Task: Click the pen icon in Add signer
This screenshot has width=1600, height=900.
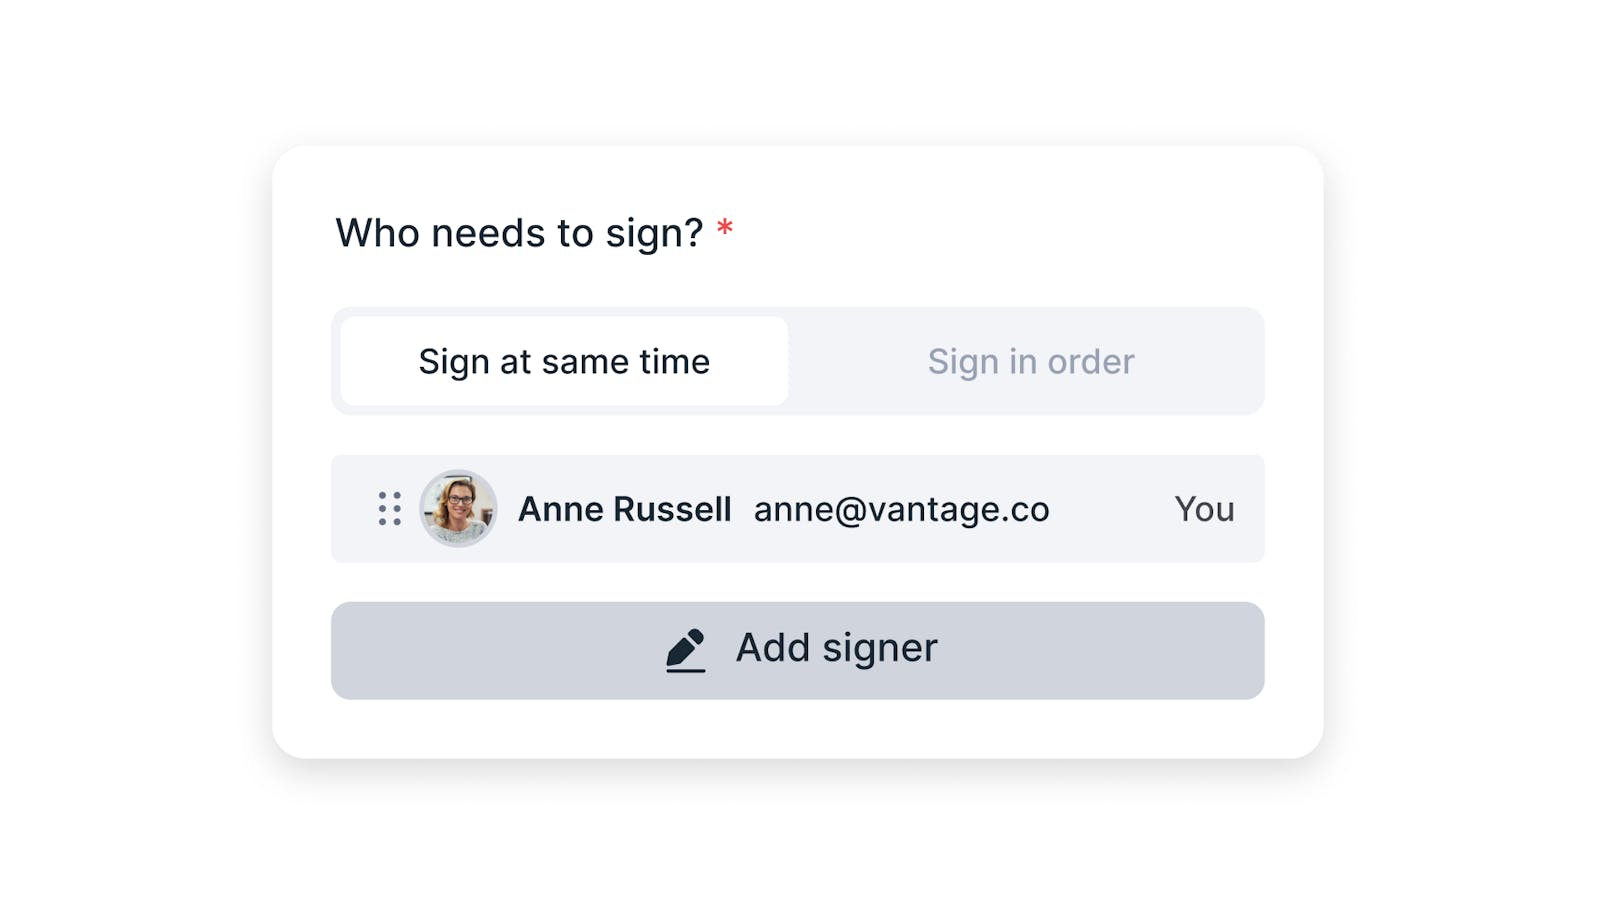Action: pos(686,650)
